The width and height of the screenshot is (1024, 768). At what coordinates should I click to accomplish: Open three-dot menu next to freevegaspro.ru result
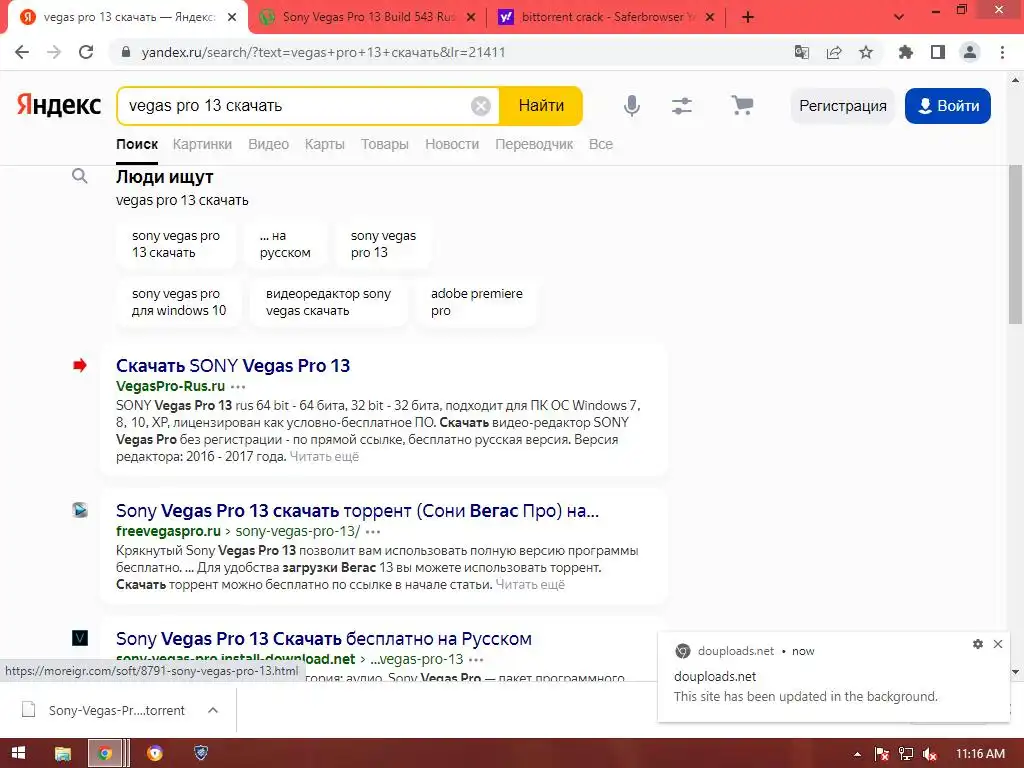373,532
